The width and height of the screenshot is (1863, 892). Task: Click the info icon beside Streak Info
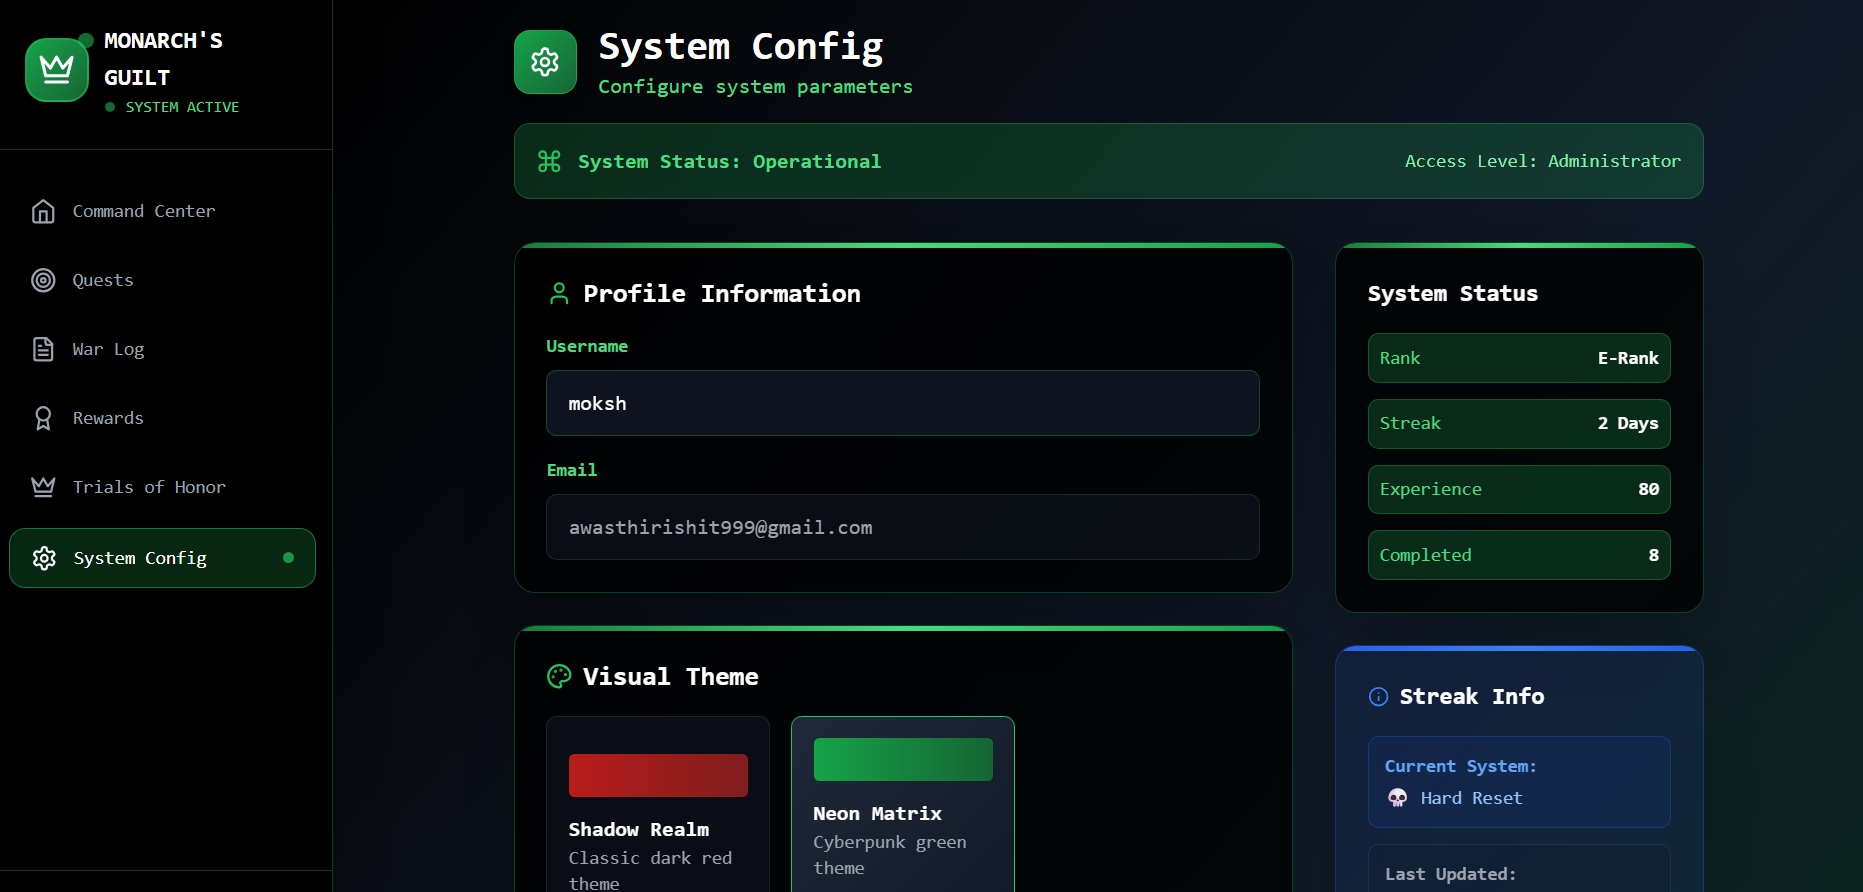1378,697
